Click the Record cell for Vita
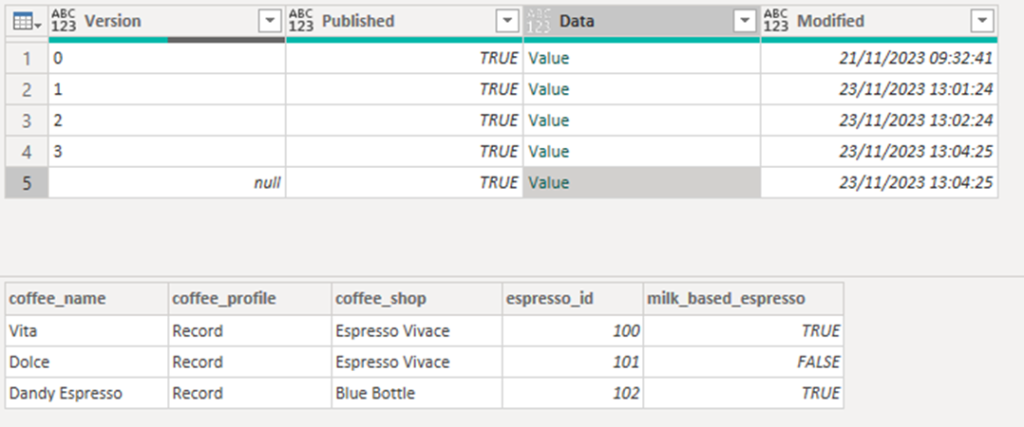This screenshot has height=427, width=1024. 250,331
